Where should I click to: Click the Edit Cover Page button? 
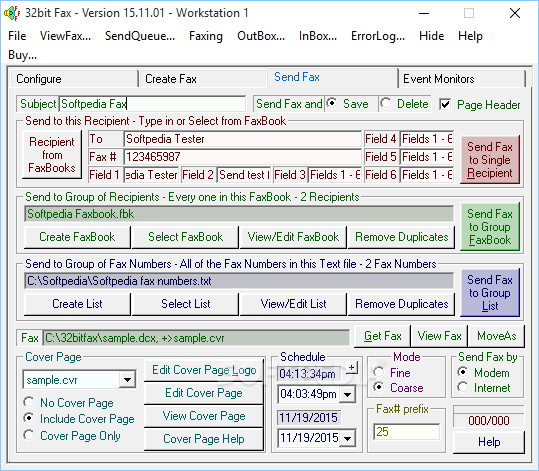tap(204, 393)
